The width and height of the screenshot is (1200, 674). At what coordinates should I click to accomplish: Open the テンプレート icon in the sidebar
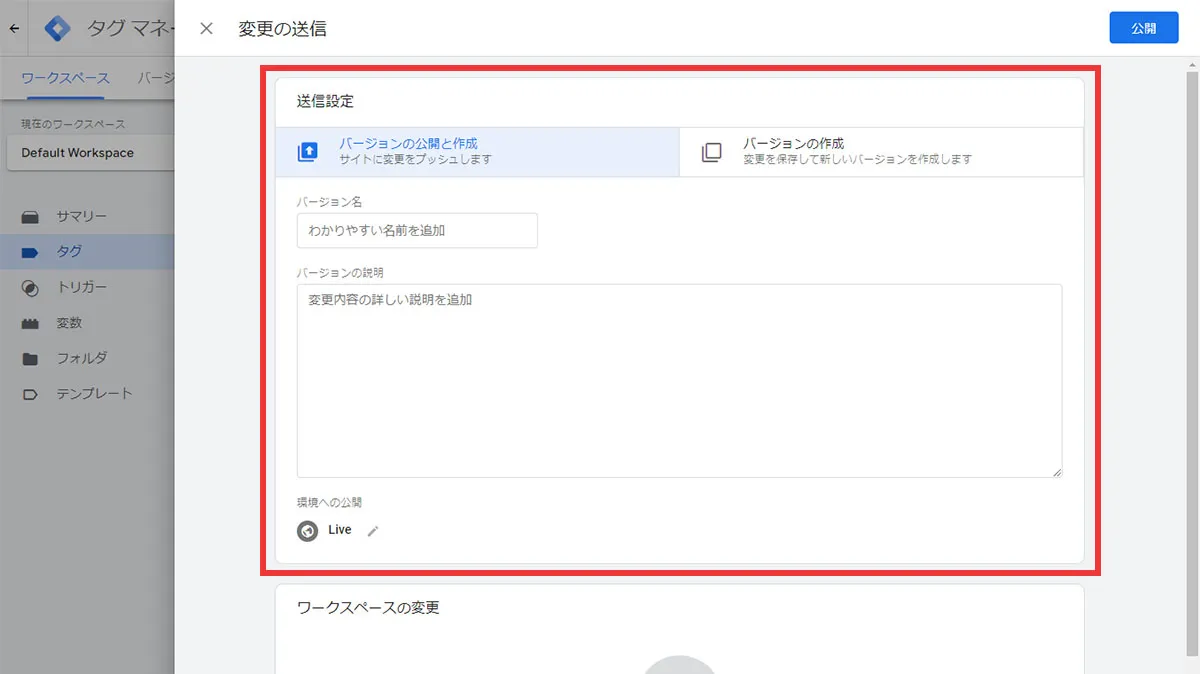coord(31,393)
